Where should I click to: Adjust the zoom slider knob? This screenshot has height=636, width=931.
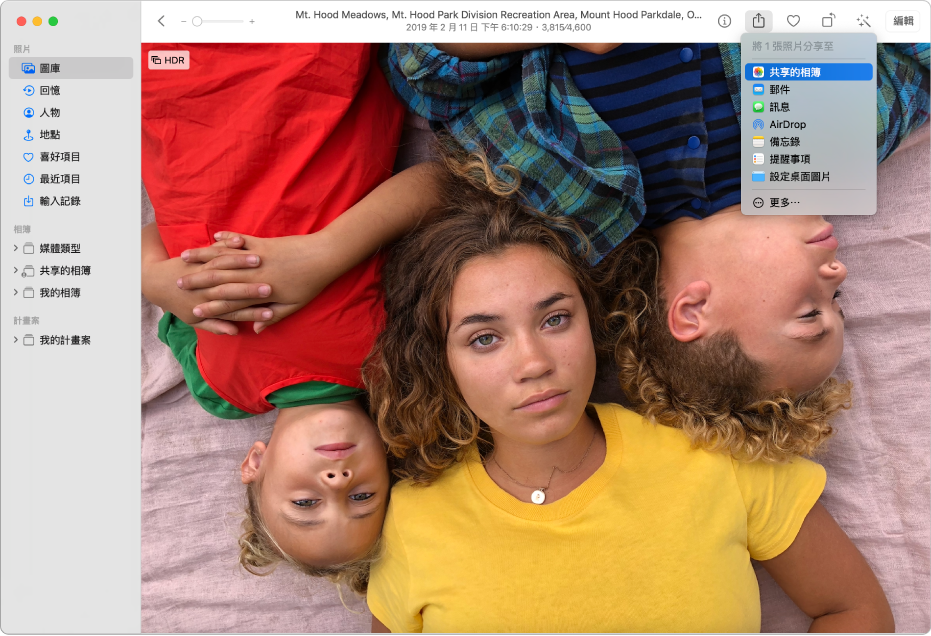point(197,21)
